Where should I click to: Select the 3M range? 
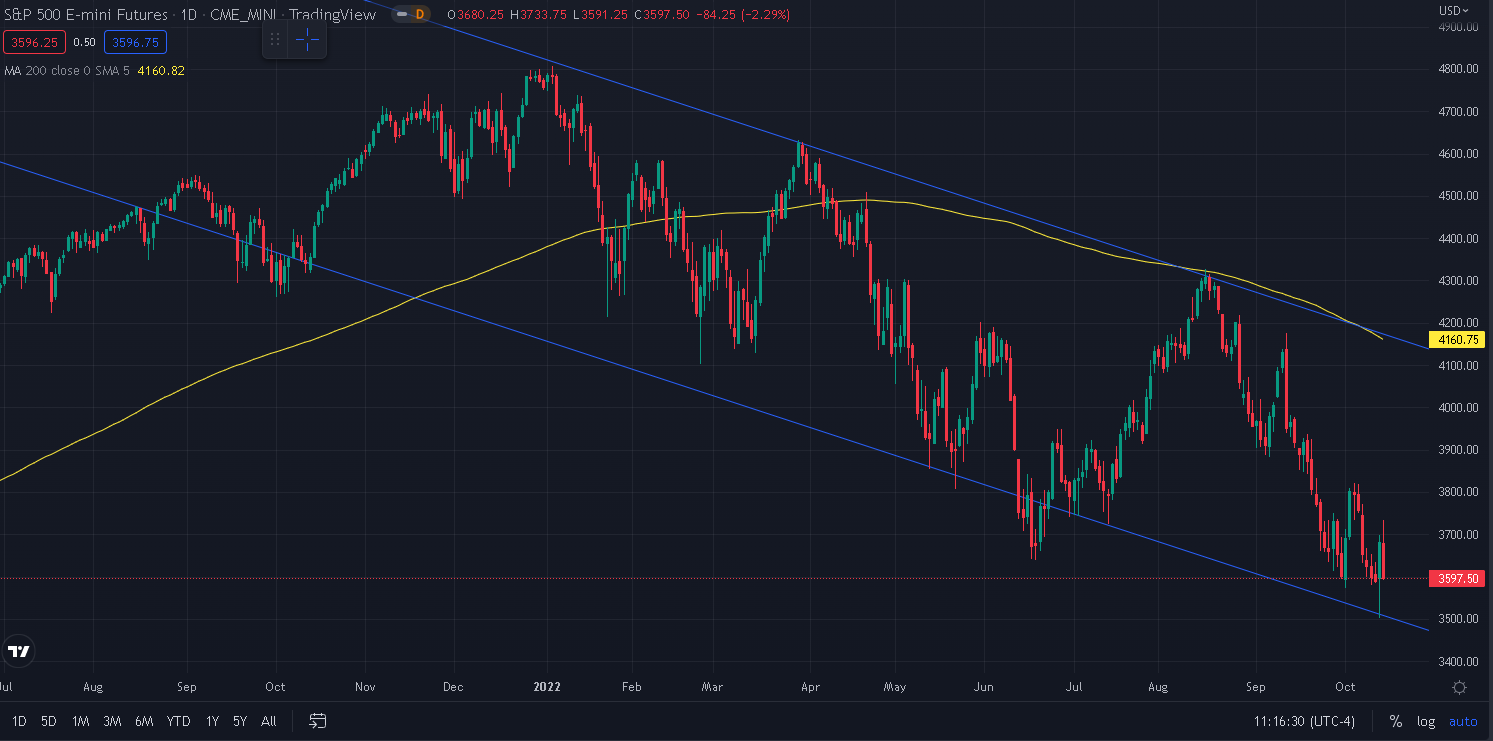point(112,721)
